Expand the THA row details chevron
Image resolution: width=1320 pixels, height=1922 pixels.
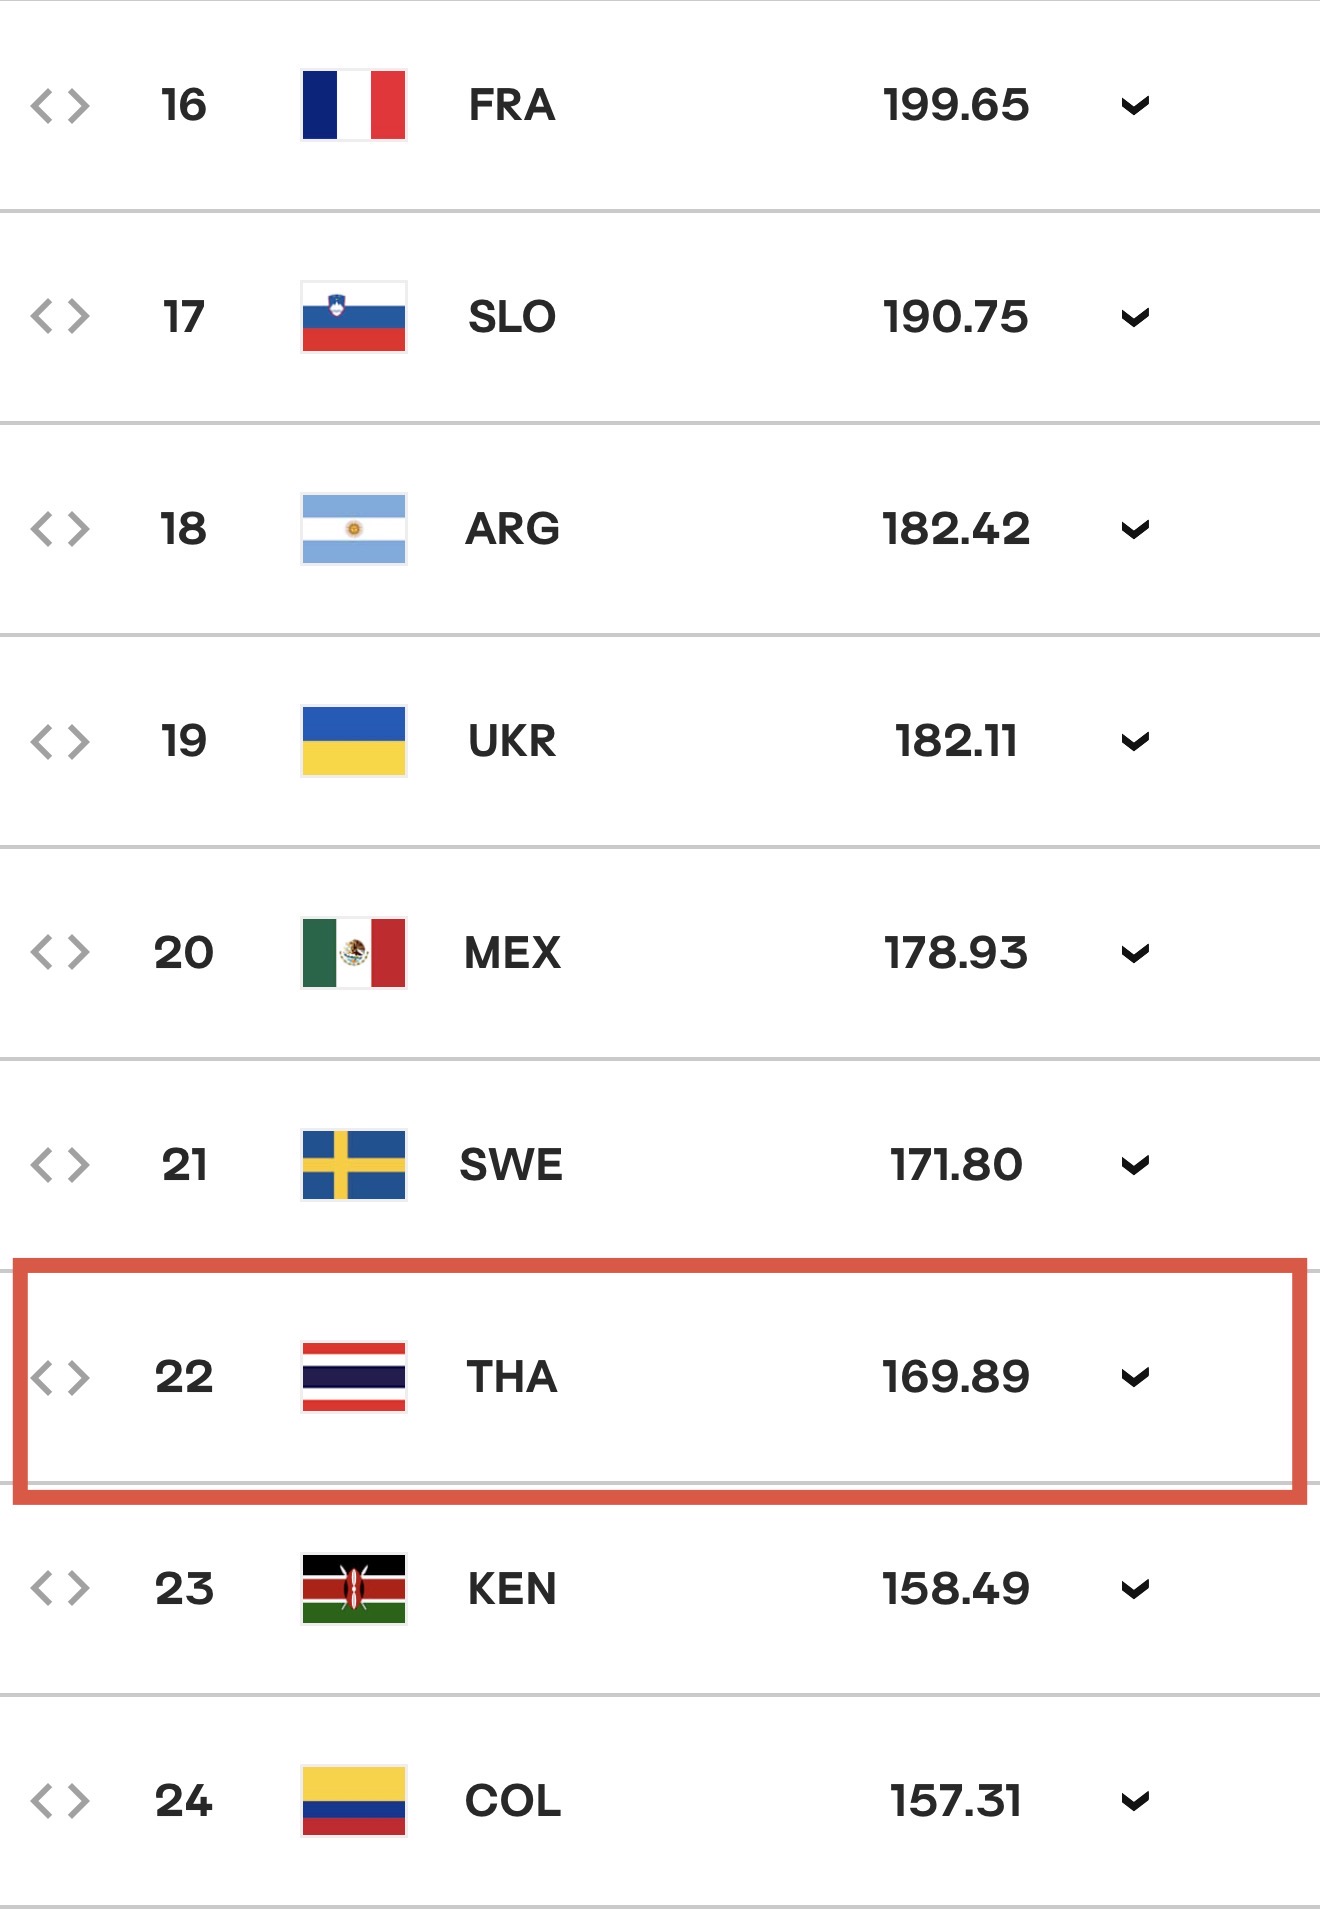(x=1135, y=1378)
